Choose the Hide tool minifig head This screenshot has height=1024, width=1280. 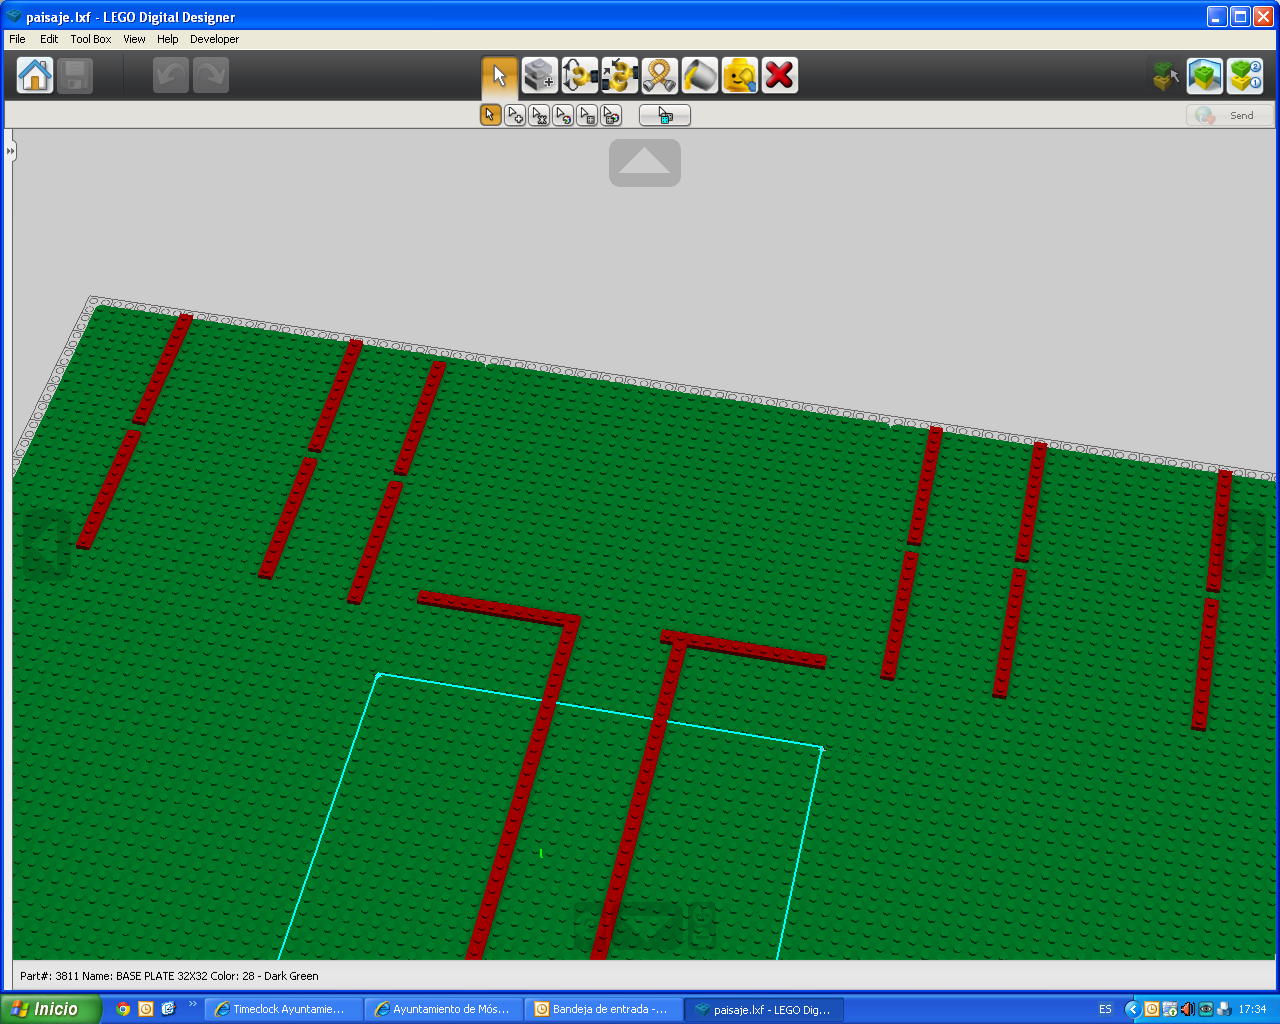[740, 75]
